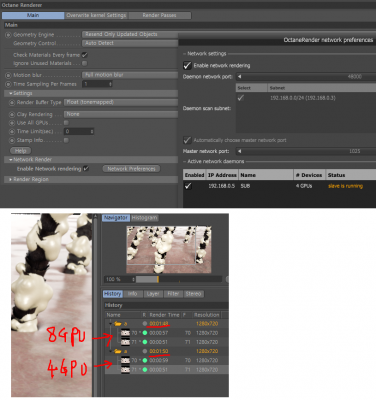Switch to the Render Passes tab

point(159,15)
